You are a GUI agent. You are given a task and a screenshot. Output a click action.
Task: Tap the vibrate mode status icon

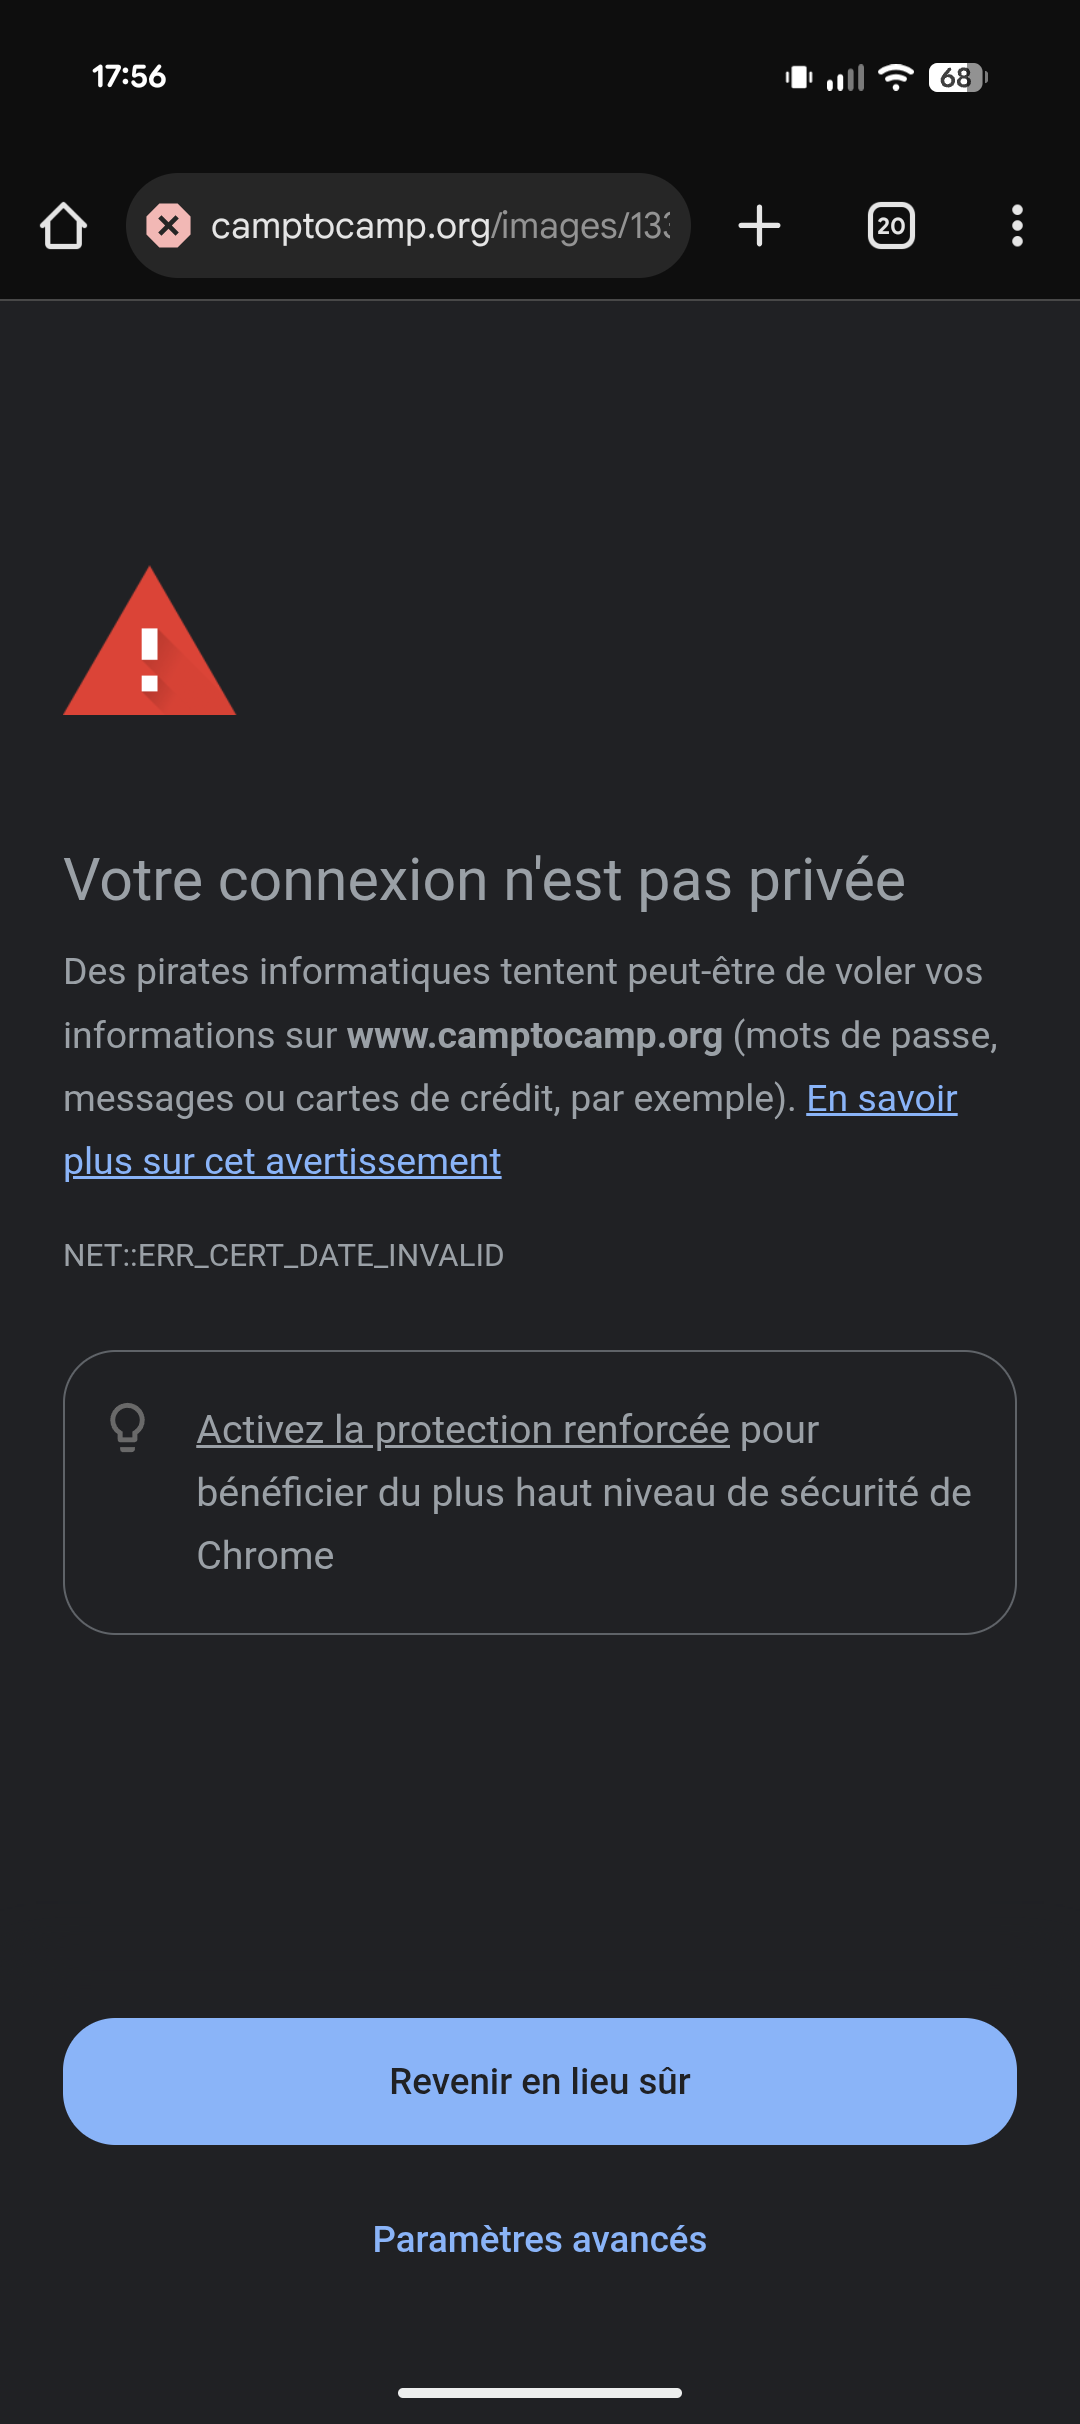[x=799, y=77]
